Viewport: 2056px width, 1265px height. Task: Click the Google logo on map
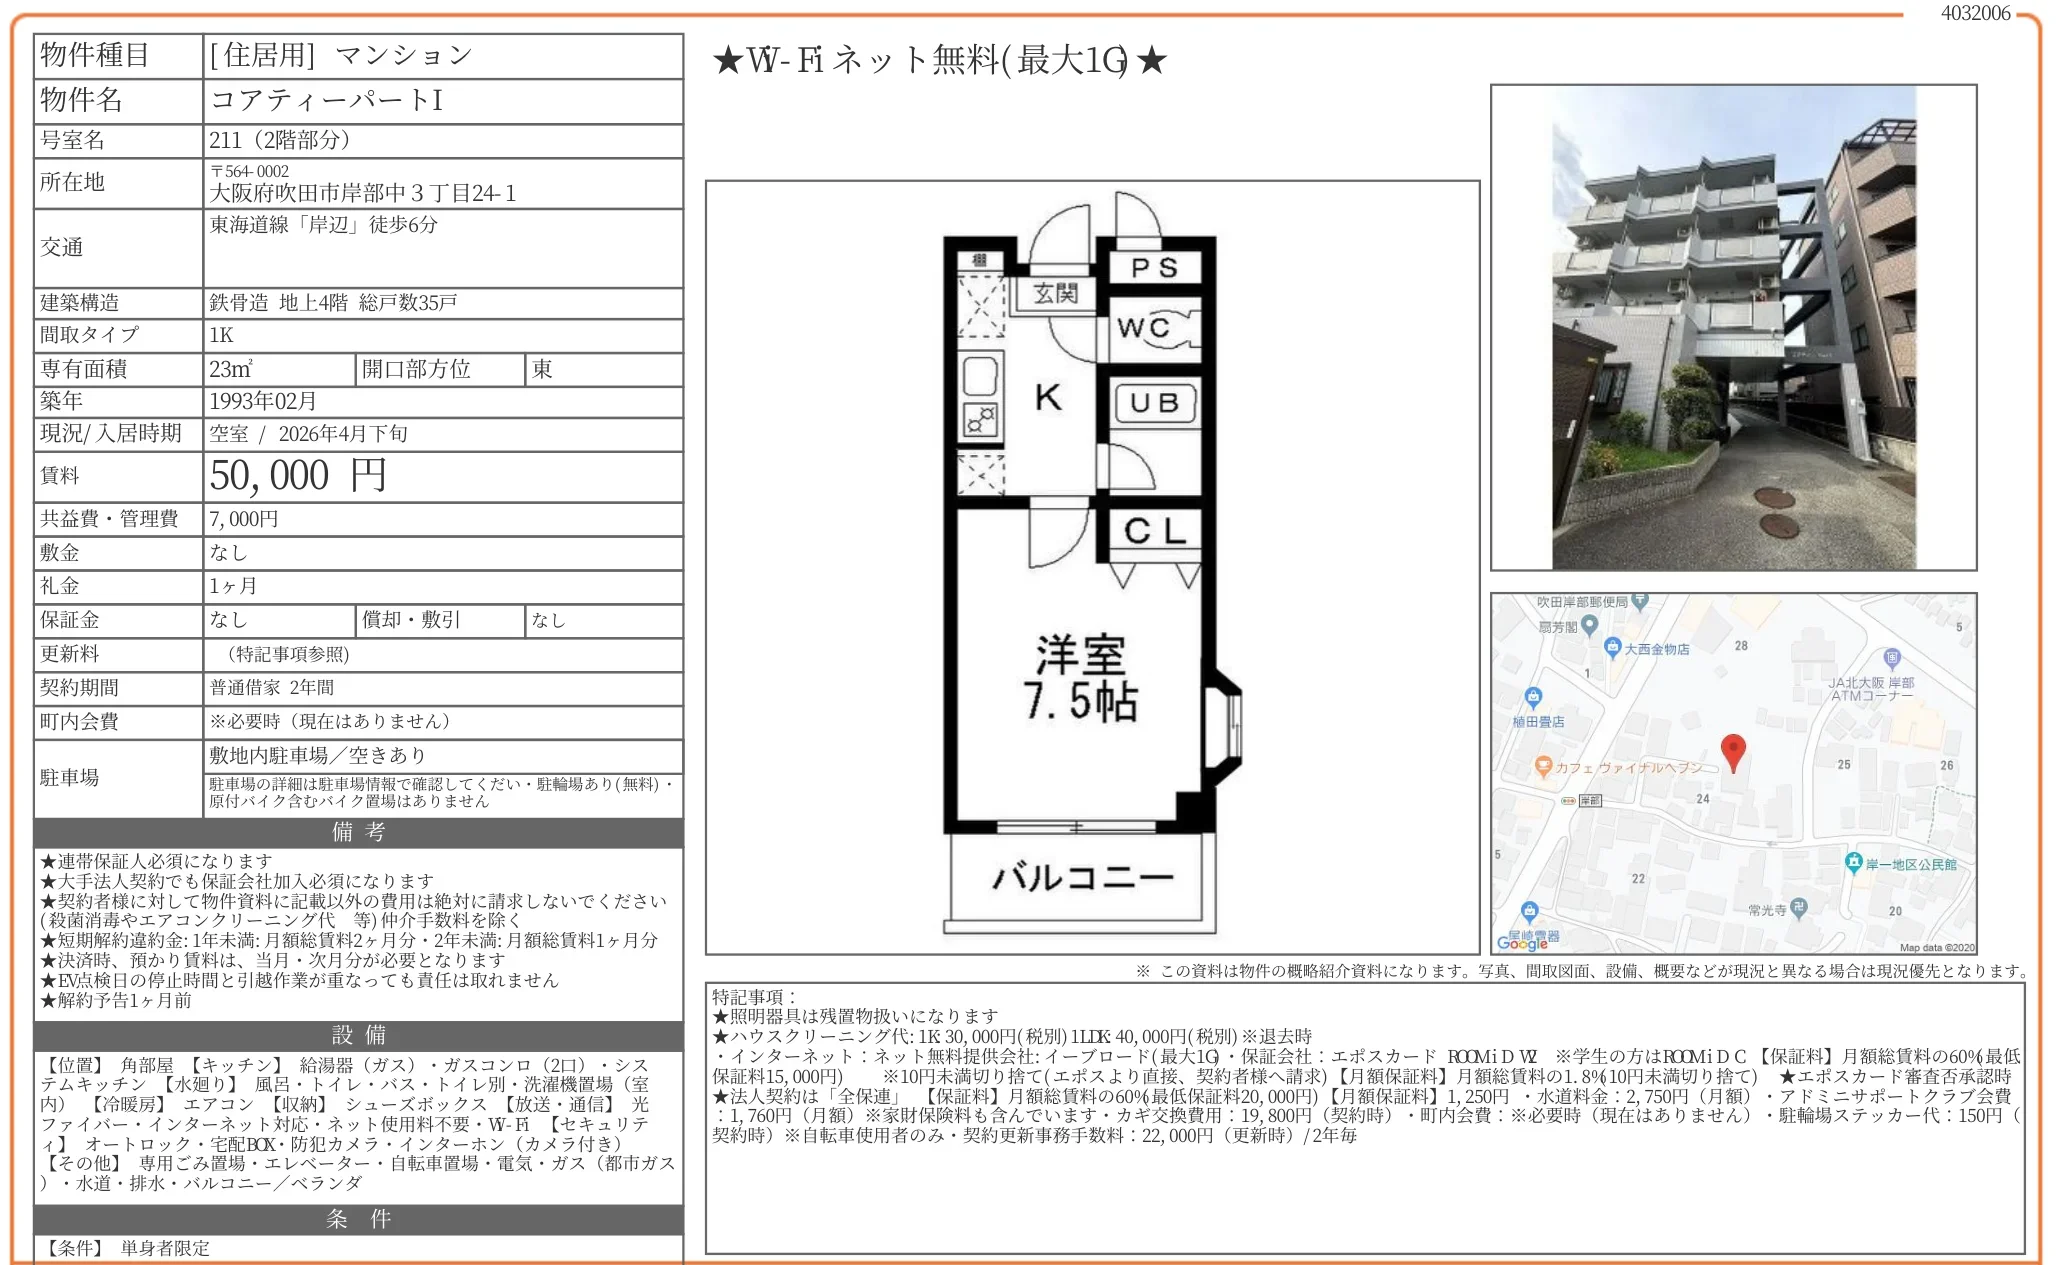1522,943
